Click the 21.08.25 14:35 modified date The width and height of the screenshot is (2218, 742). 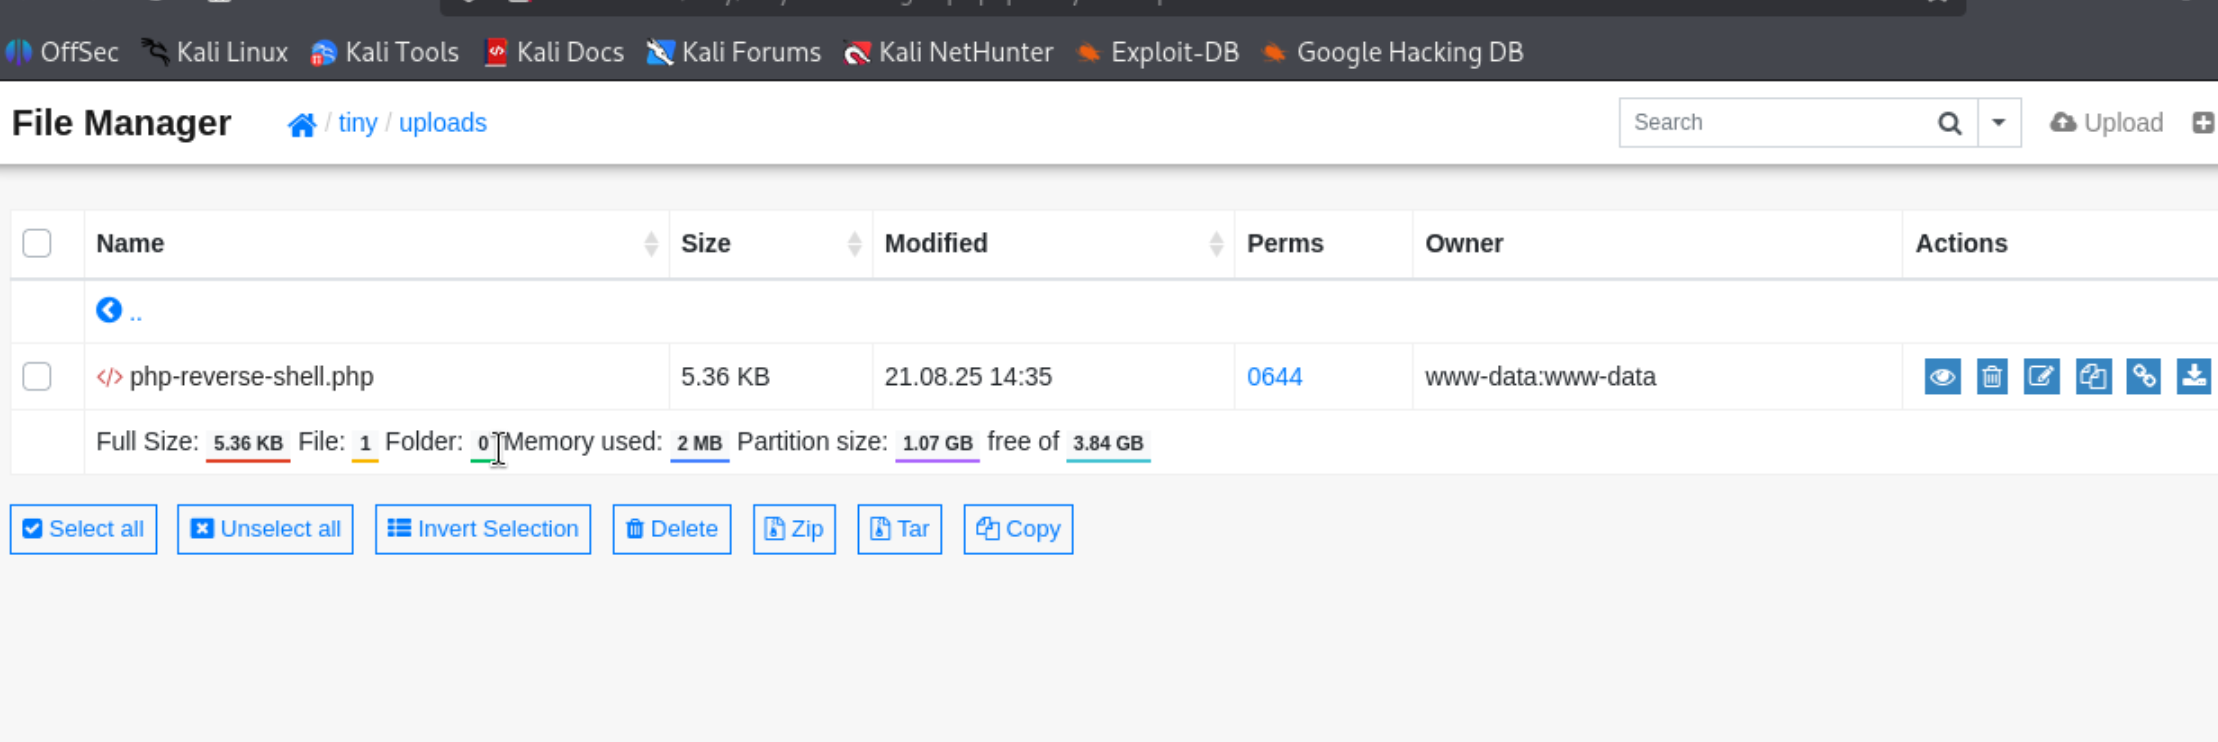(968, 377)
